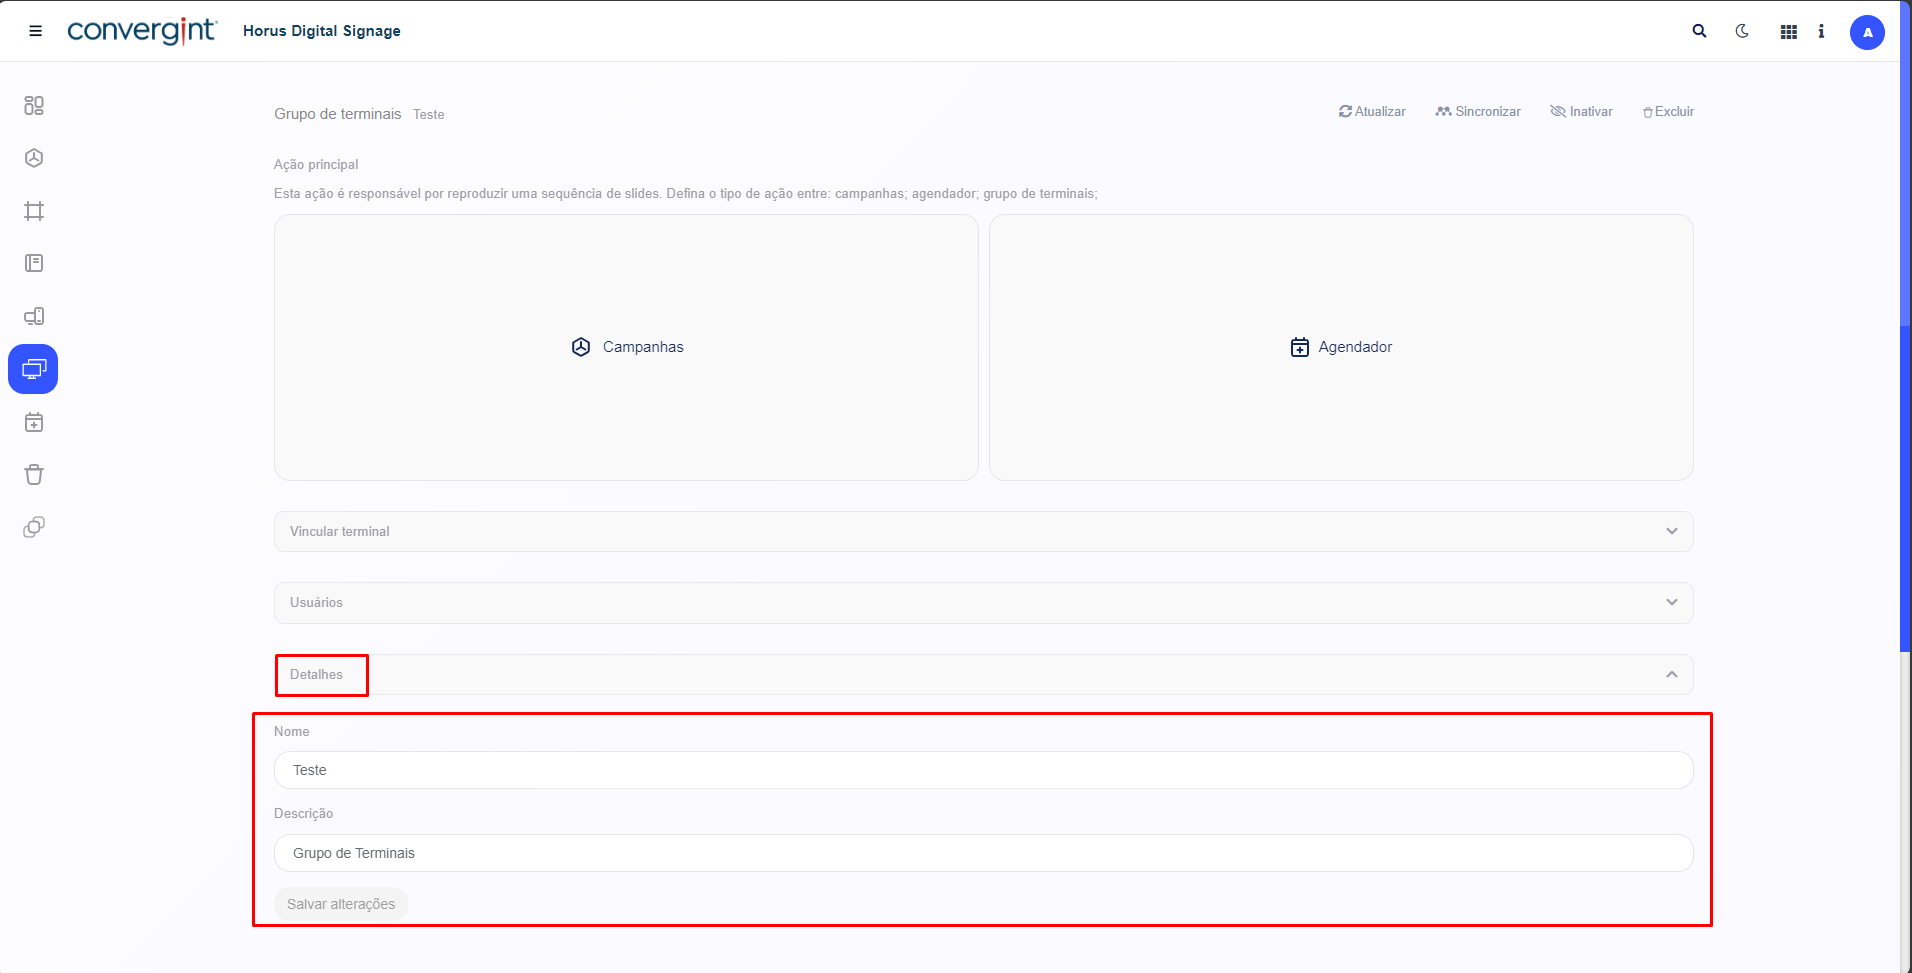
Task: Click the frame/crop icon in the sidebar
Action: point(34,211)
